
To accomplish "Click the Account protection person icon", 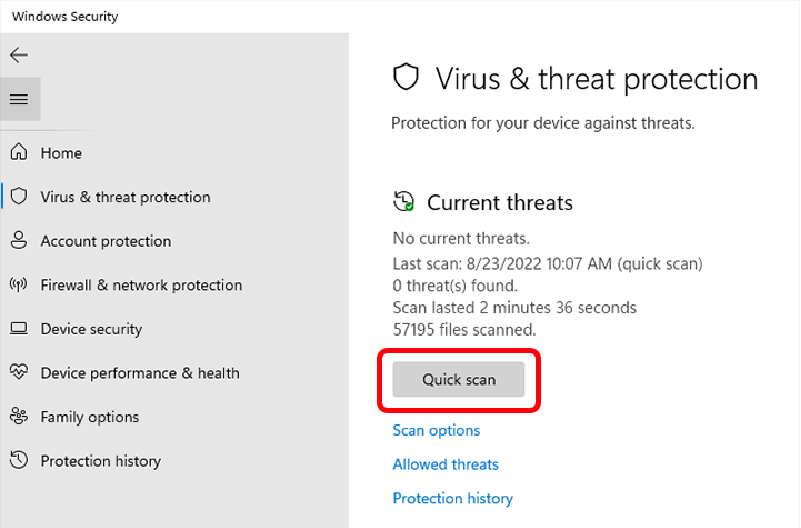I will point(19,241).
